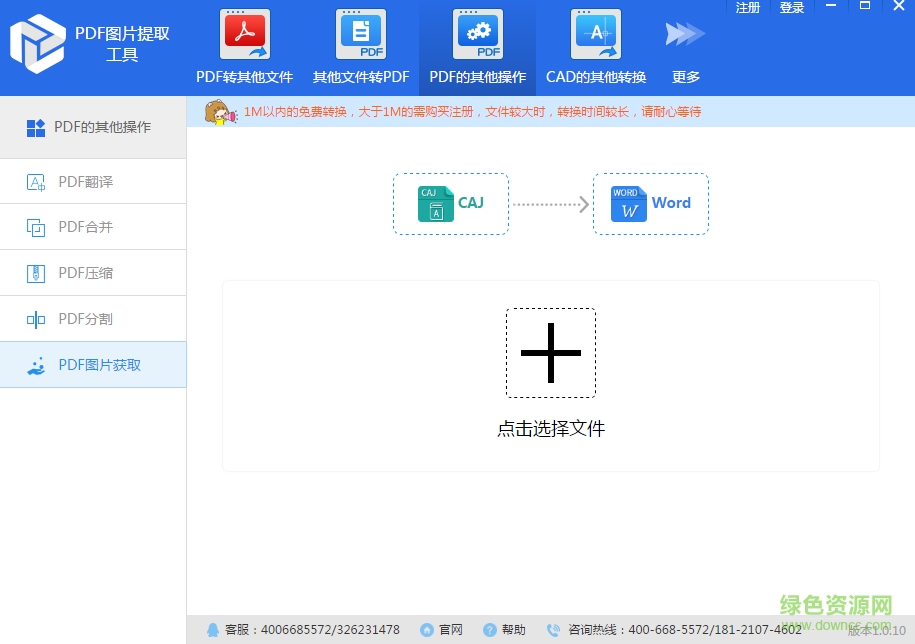Click the 登录 login link
Viewport: 915px width, 644px height.
pos(791,7)
